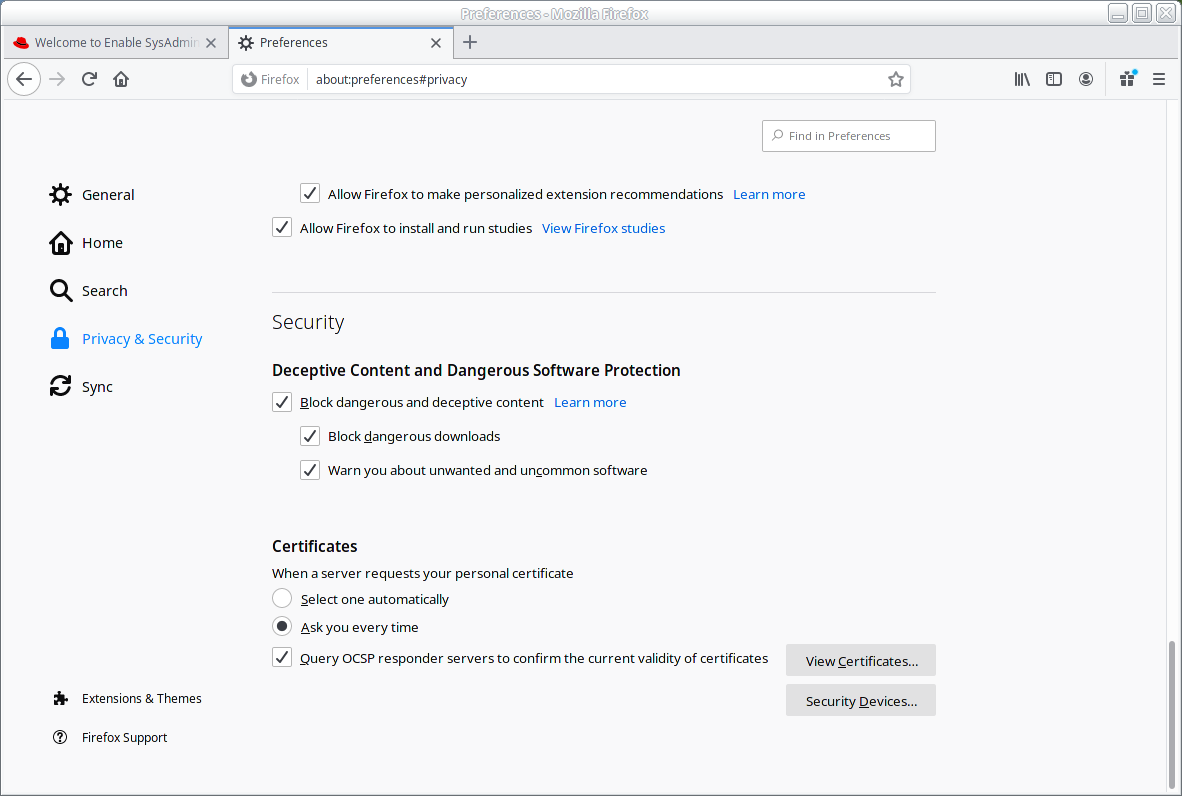Uncheck Block dangerous downloads
The width and height of the screenshot is (1182, 796).
pyautogui.click(x=310, y=436)
